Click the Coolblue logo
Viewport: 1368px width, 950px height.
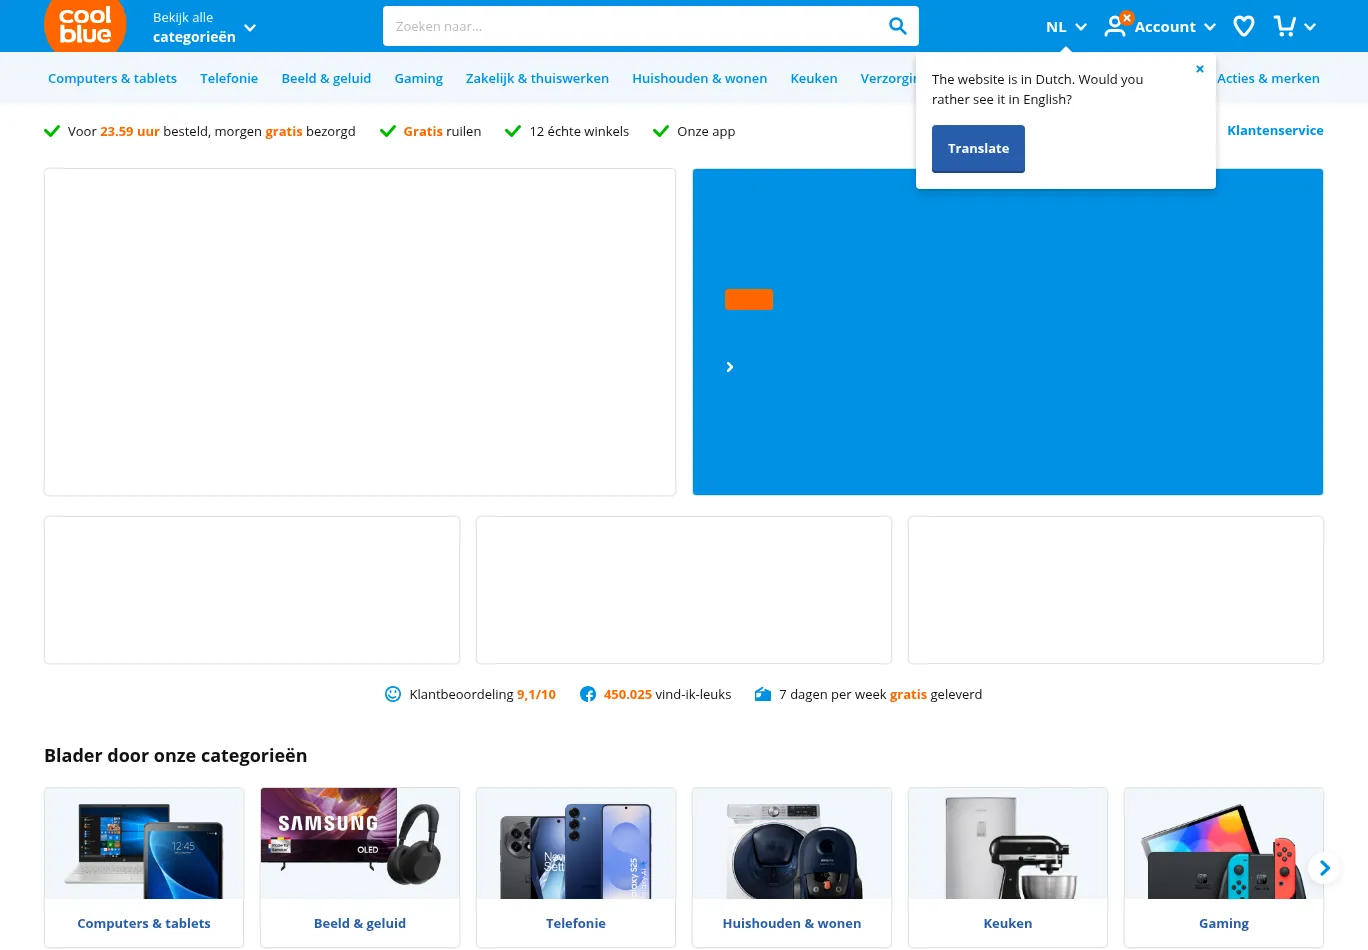(85, 25)
